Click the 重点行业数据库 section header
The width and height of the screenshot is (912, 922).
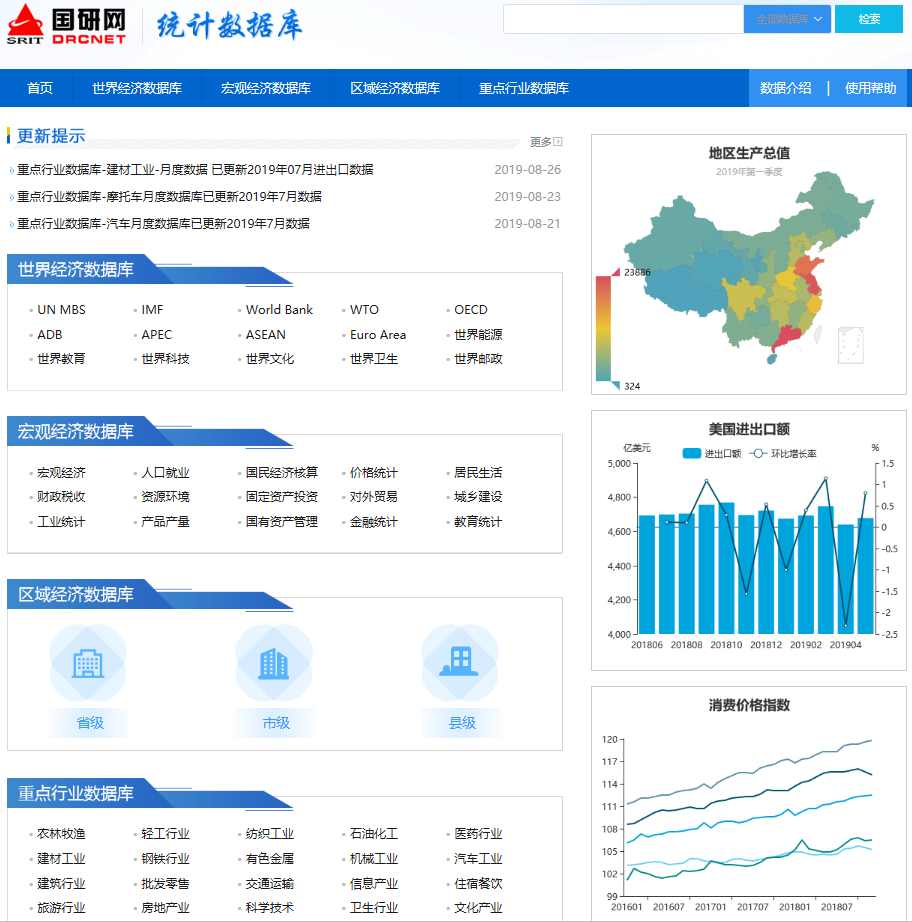(x=76, y=793)
